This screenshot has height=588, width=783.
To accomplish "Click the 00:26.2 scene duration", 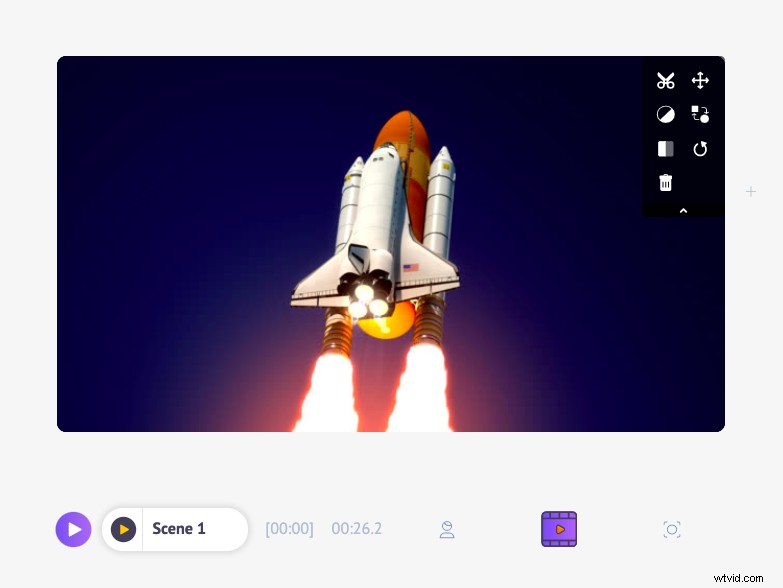I will click(357, 529).
